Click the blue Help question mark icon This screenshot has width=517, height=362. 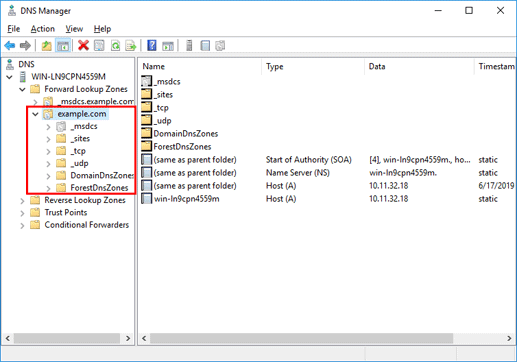pos(152,45)
